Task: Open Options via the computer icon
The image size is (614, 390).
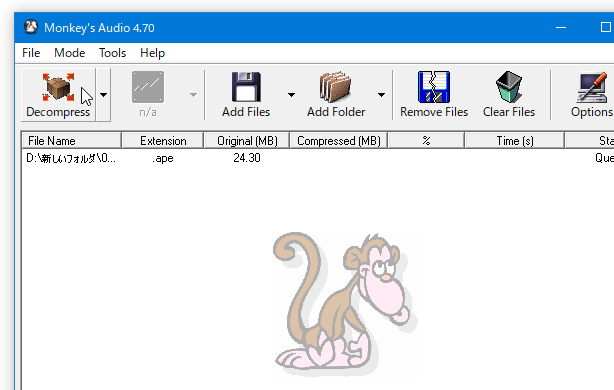Action: [x=592, y=88]
